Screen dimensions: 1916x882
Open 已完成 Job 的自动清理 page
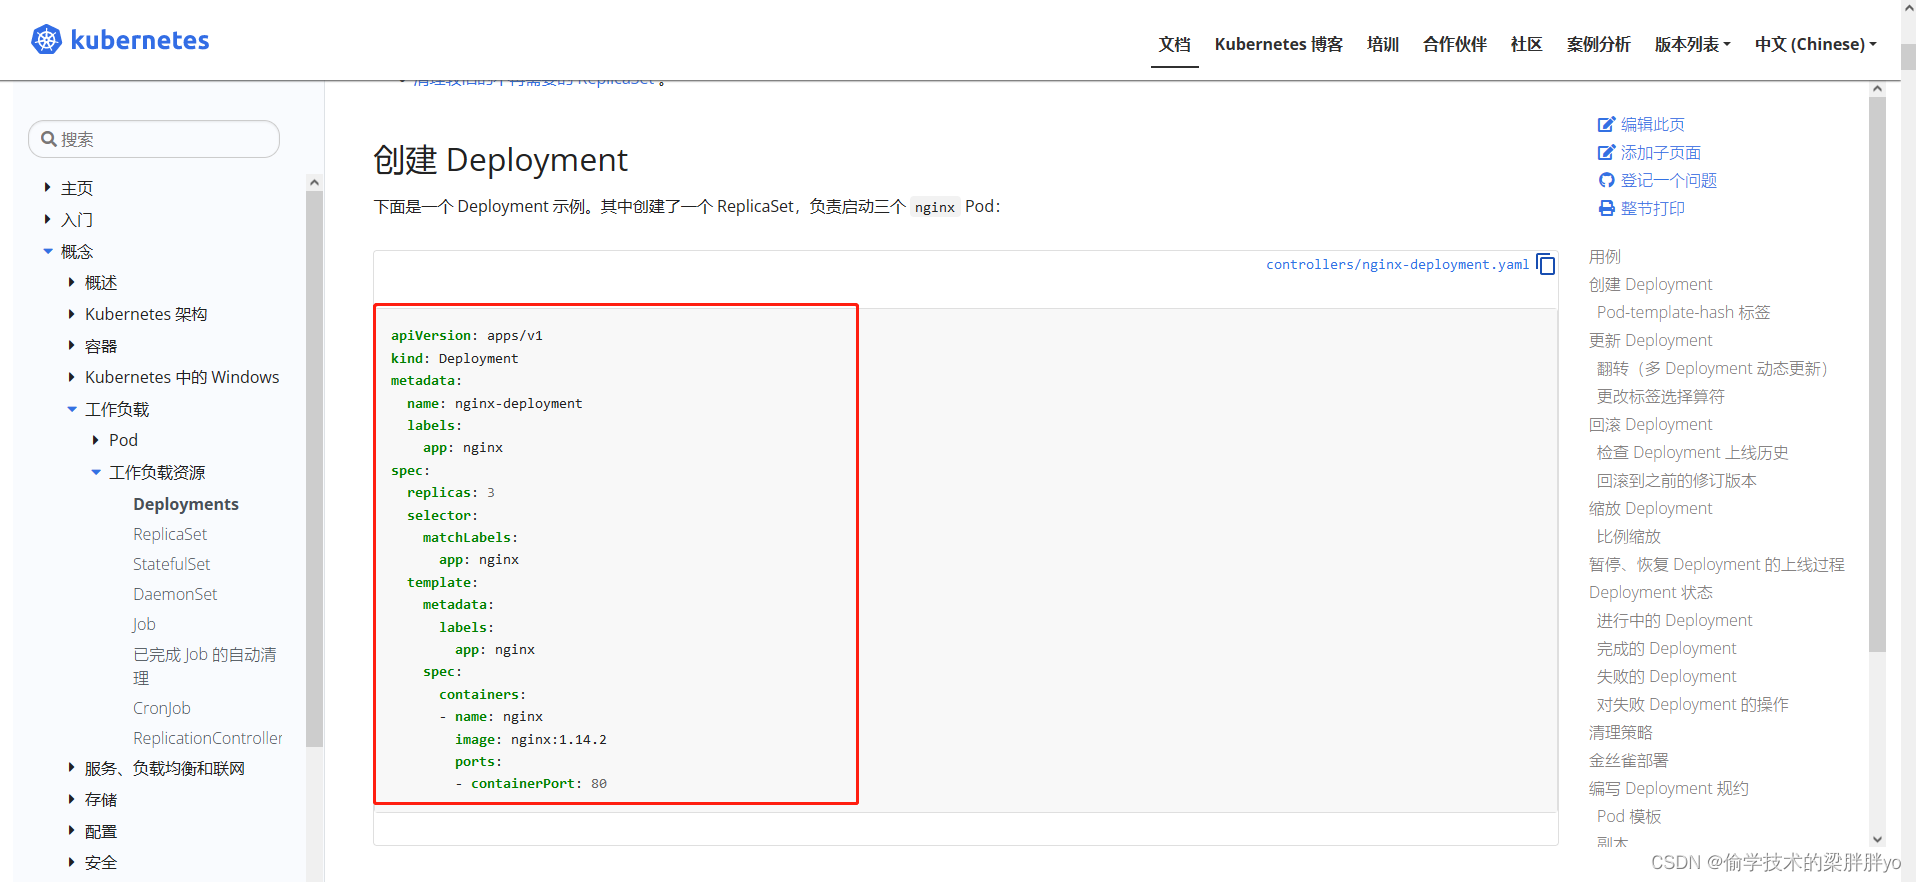[205, 666]
